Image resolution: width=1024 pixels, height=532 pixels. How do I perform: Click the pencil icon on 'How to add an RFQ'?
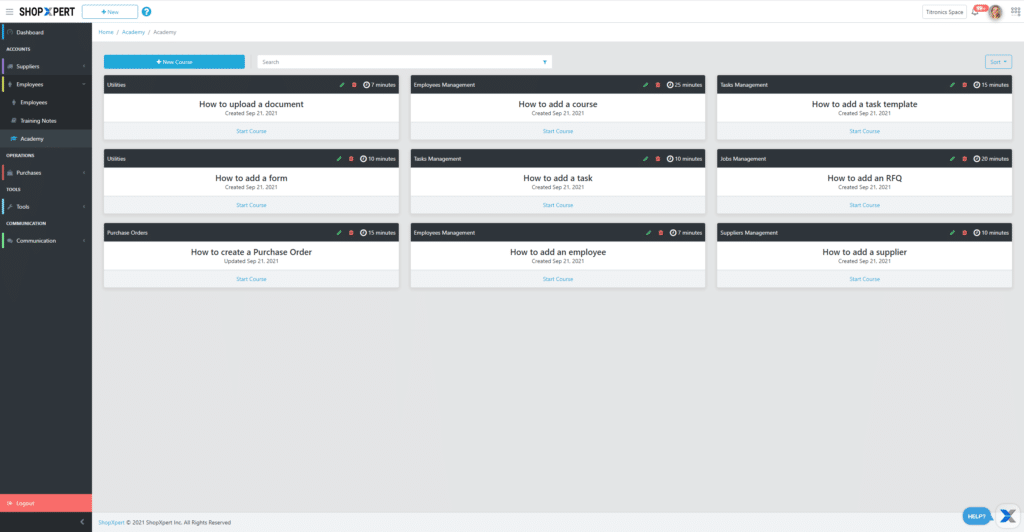tap(953, 159)
